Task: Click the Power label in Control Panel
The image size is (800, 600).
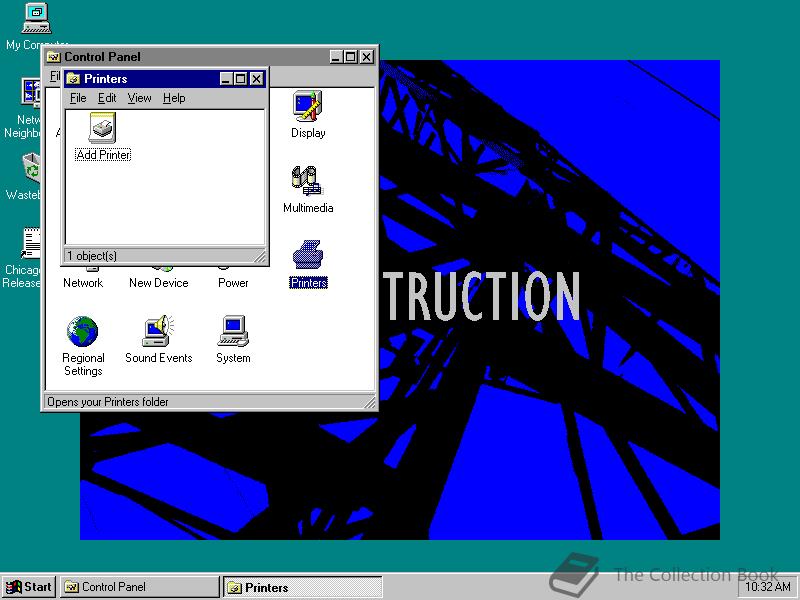Action: point(233,283)
